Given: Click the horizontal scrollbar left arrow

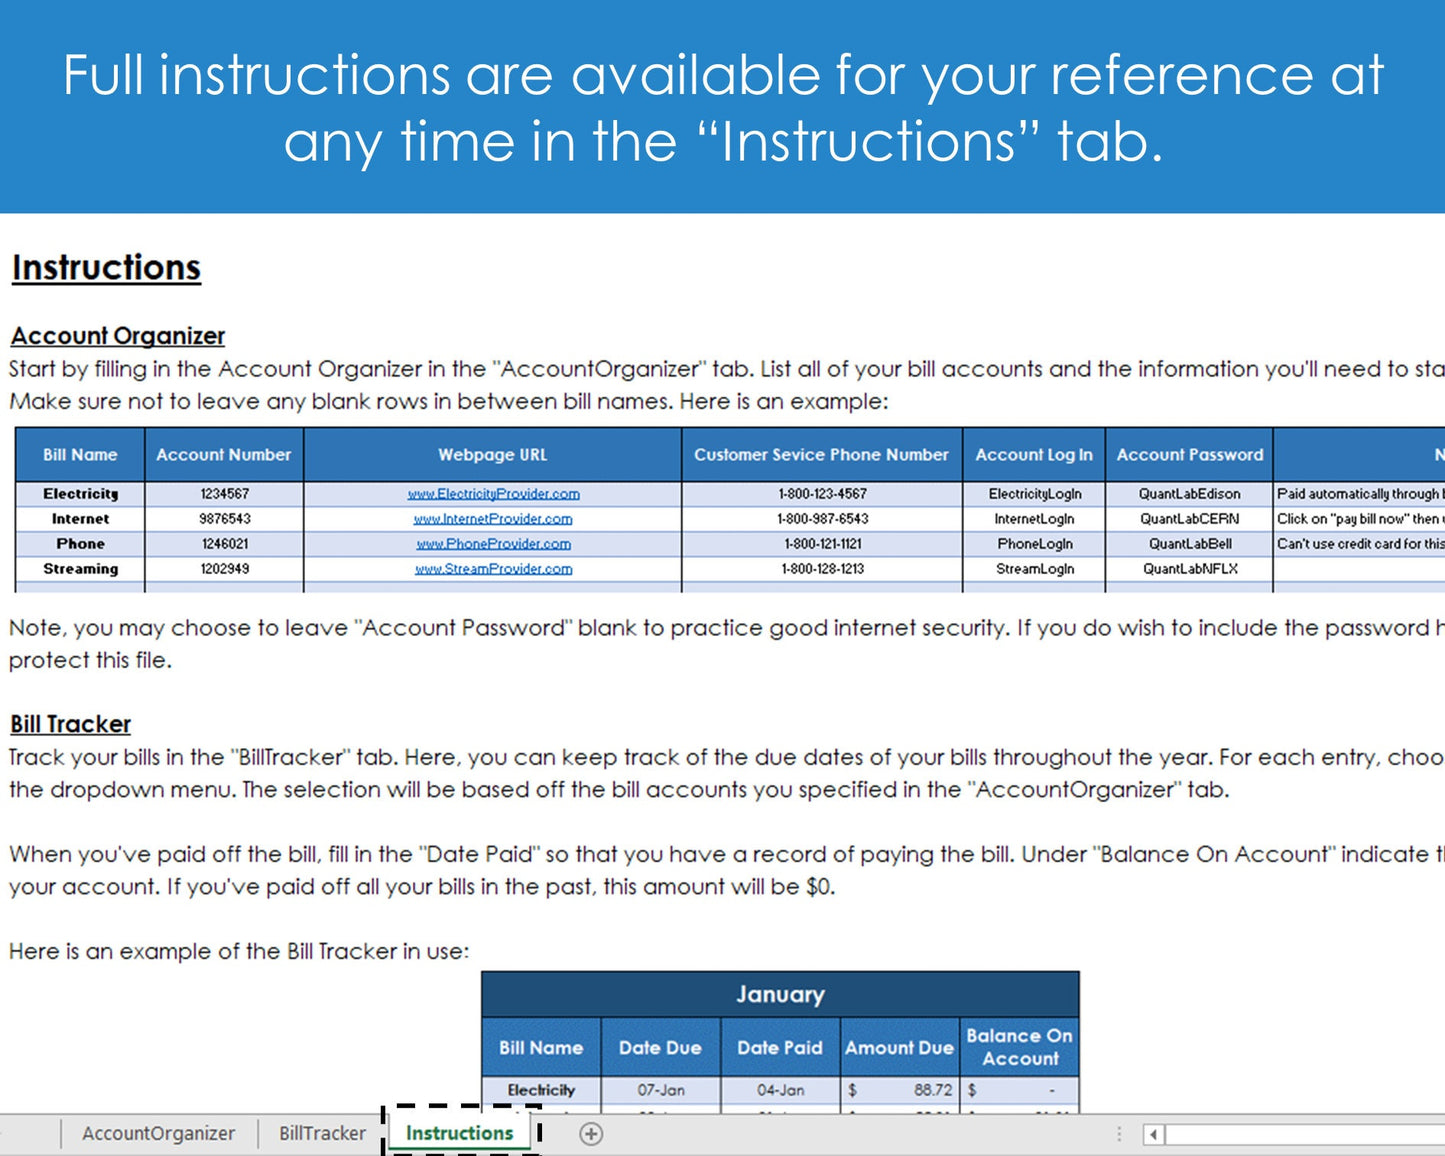Looking at the screenshot, I should click(x=1153, y=1135).
